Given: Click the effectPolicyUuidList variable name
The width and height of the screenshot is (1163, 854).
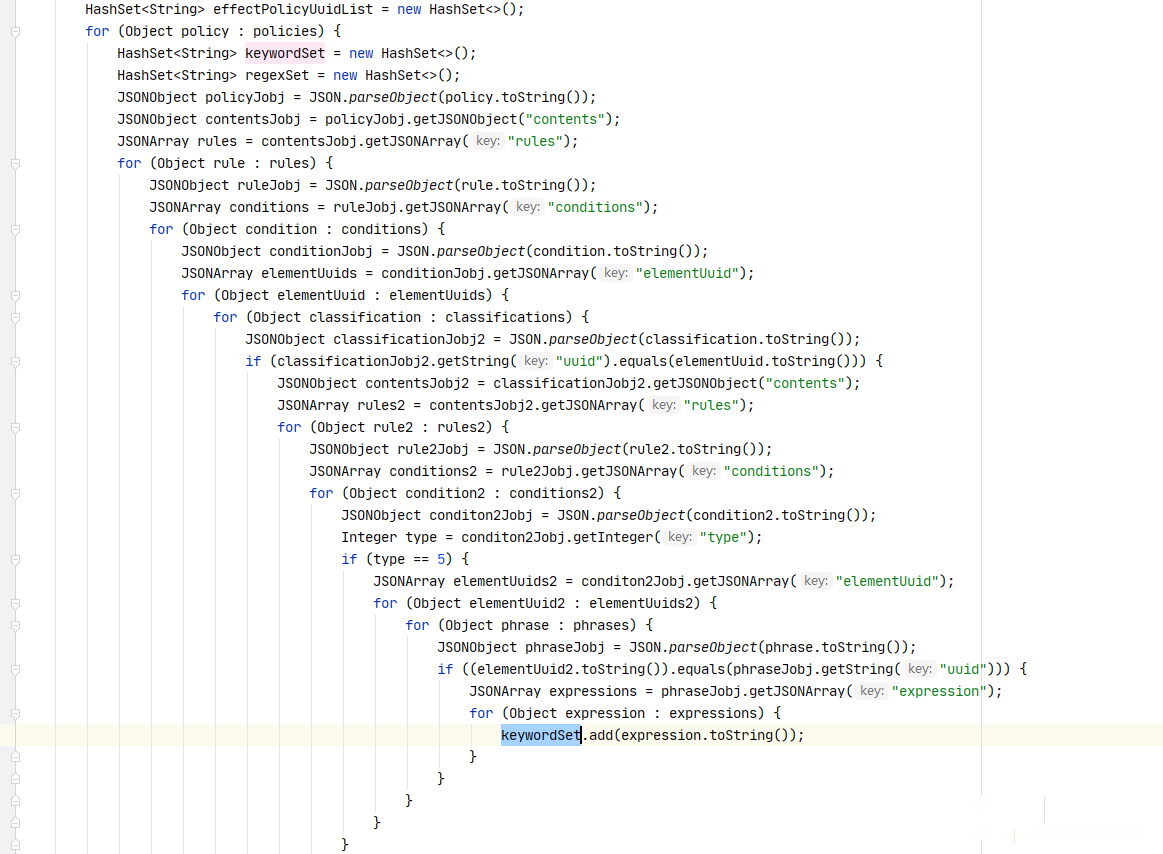Looking at the screenshot, I should pyautogui.click(x=293, y=10).
